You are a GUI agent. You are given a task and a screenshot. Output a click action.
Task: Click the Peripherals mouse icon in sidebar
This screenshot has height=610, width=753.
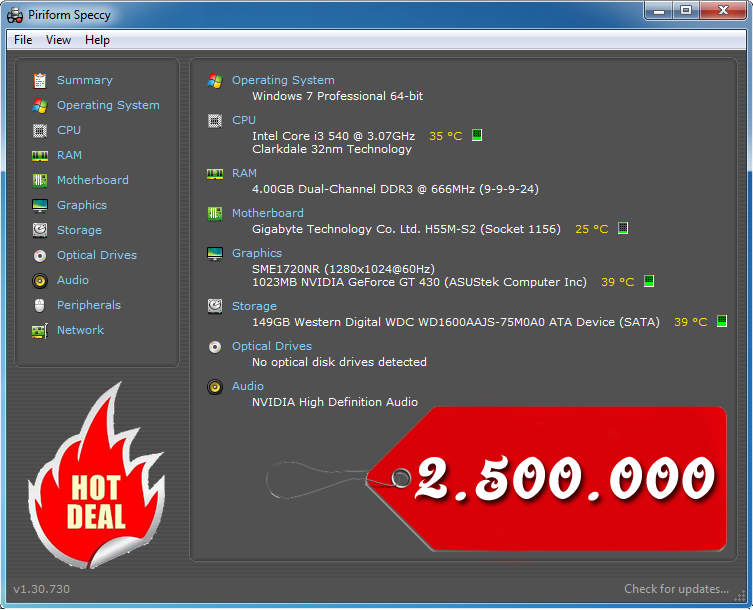40,305
